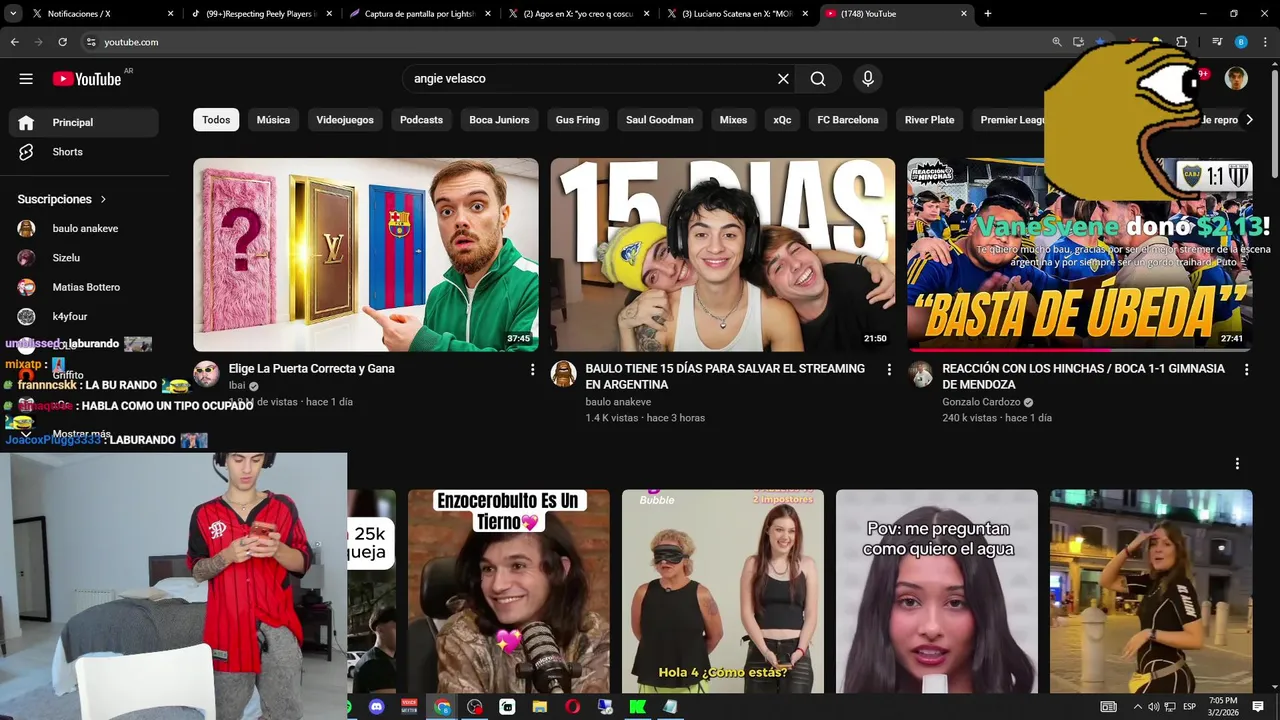The width and height of the screenshot is (1280, 720).
Task: Open the YouTube account avatar menu
Action: tap(1236, 79)
